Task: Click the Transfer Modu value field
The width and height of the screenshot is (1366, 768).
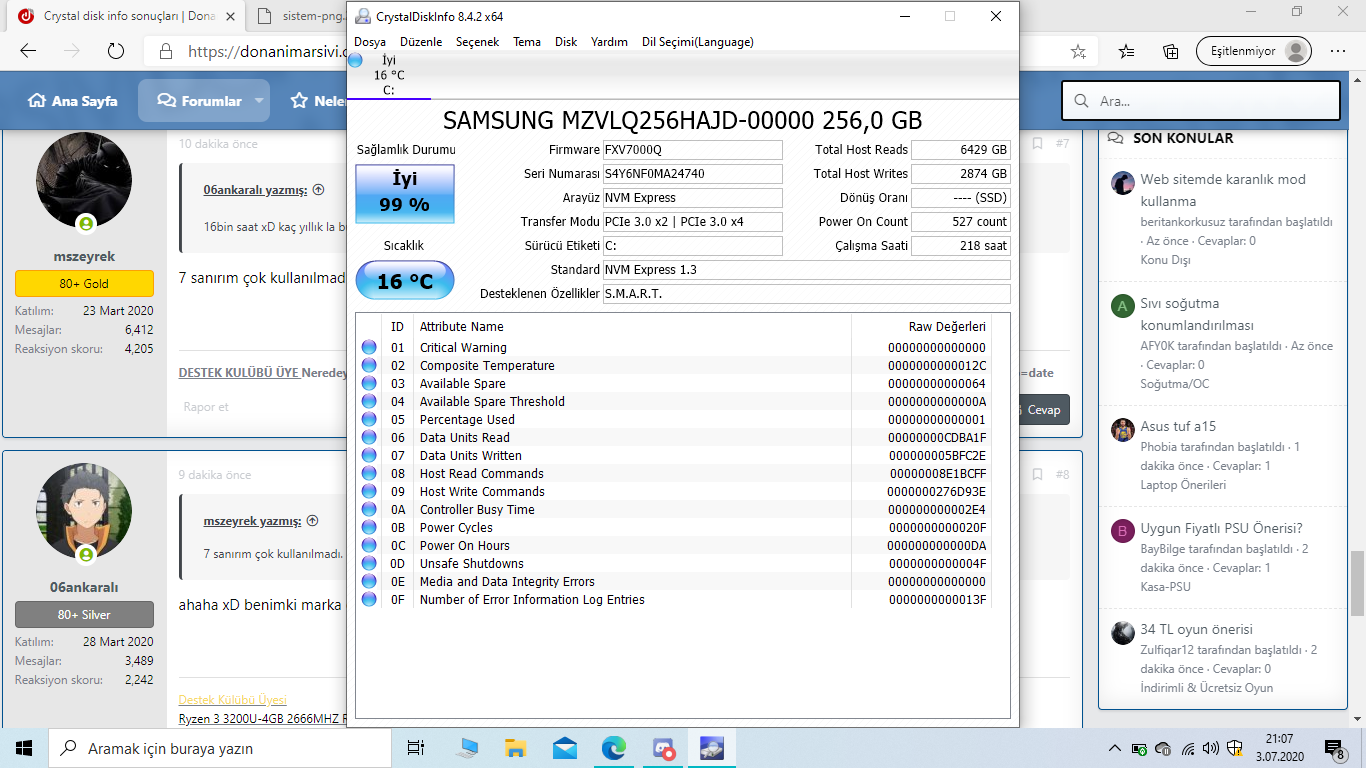Action: click(x=692, y=222)
